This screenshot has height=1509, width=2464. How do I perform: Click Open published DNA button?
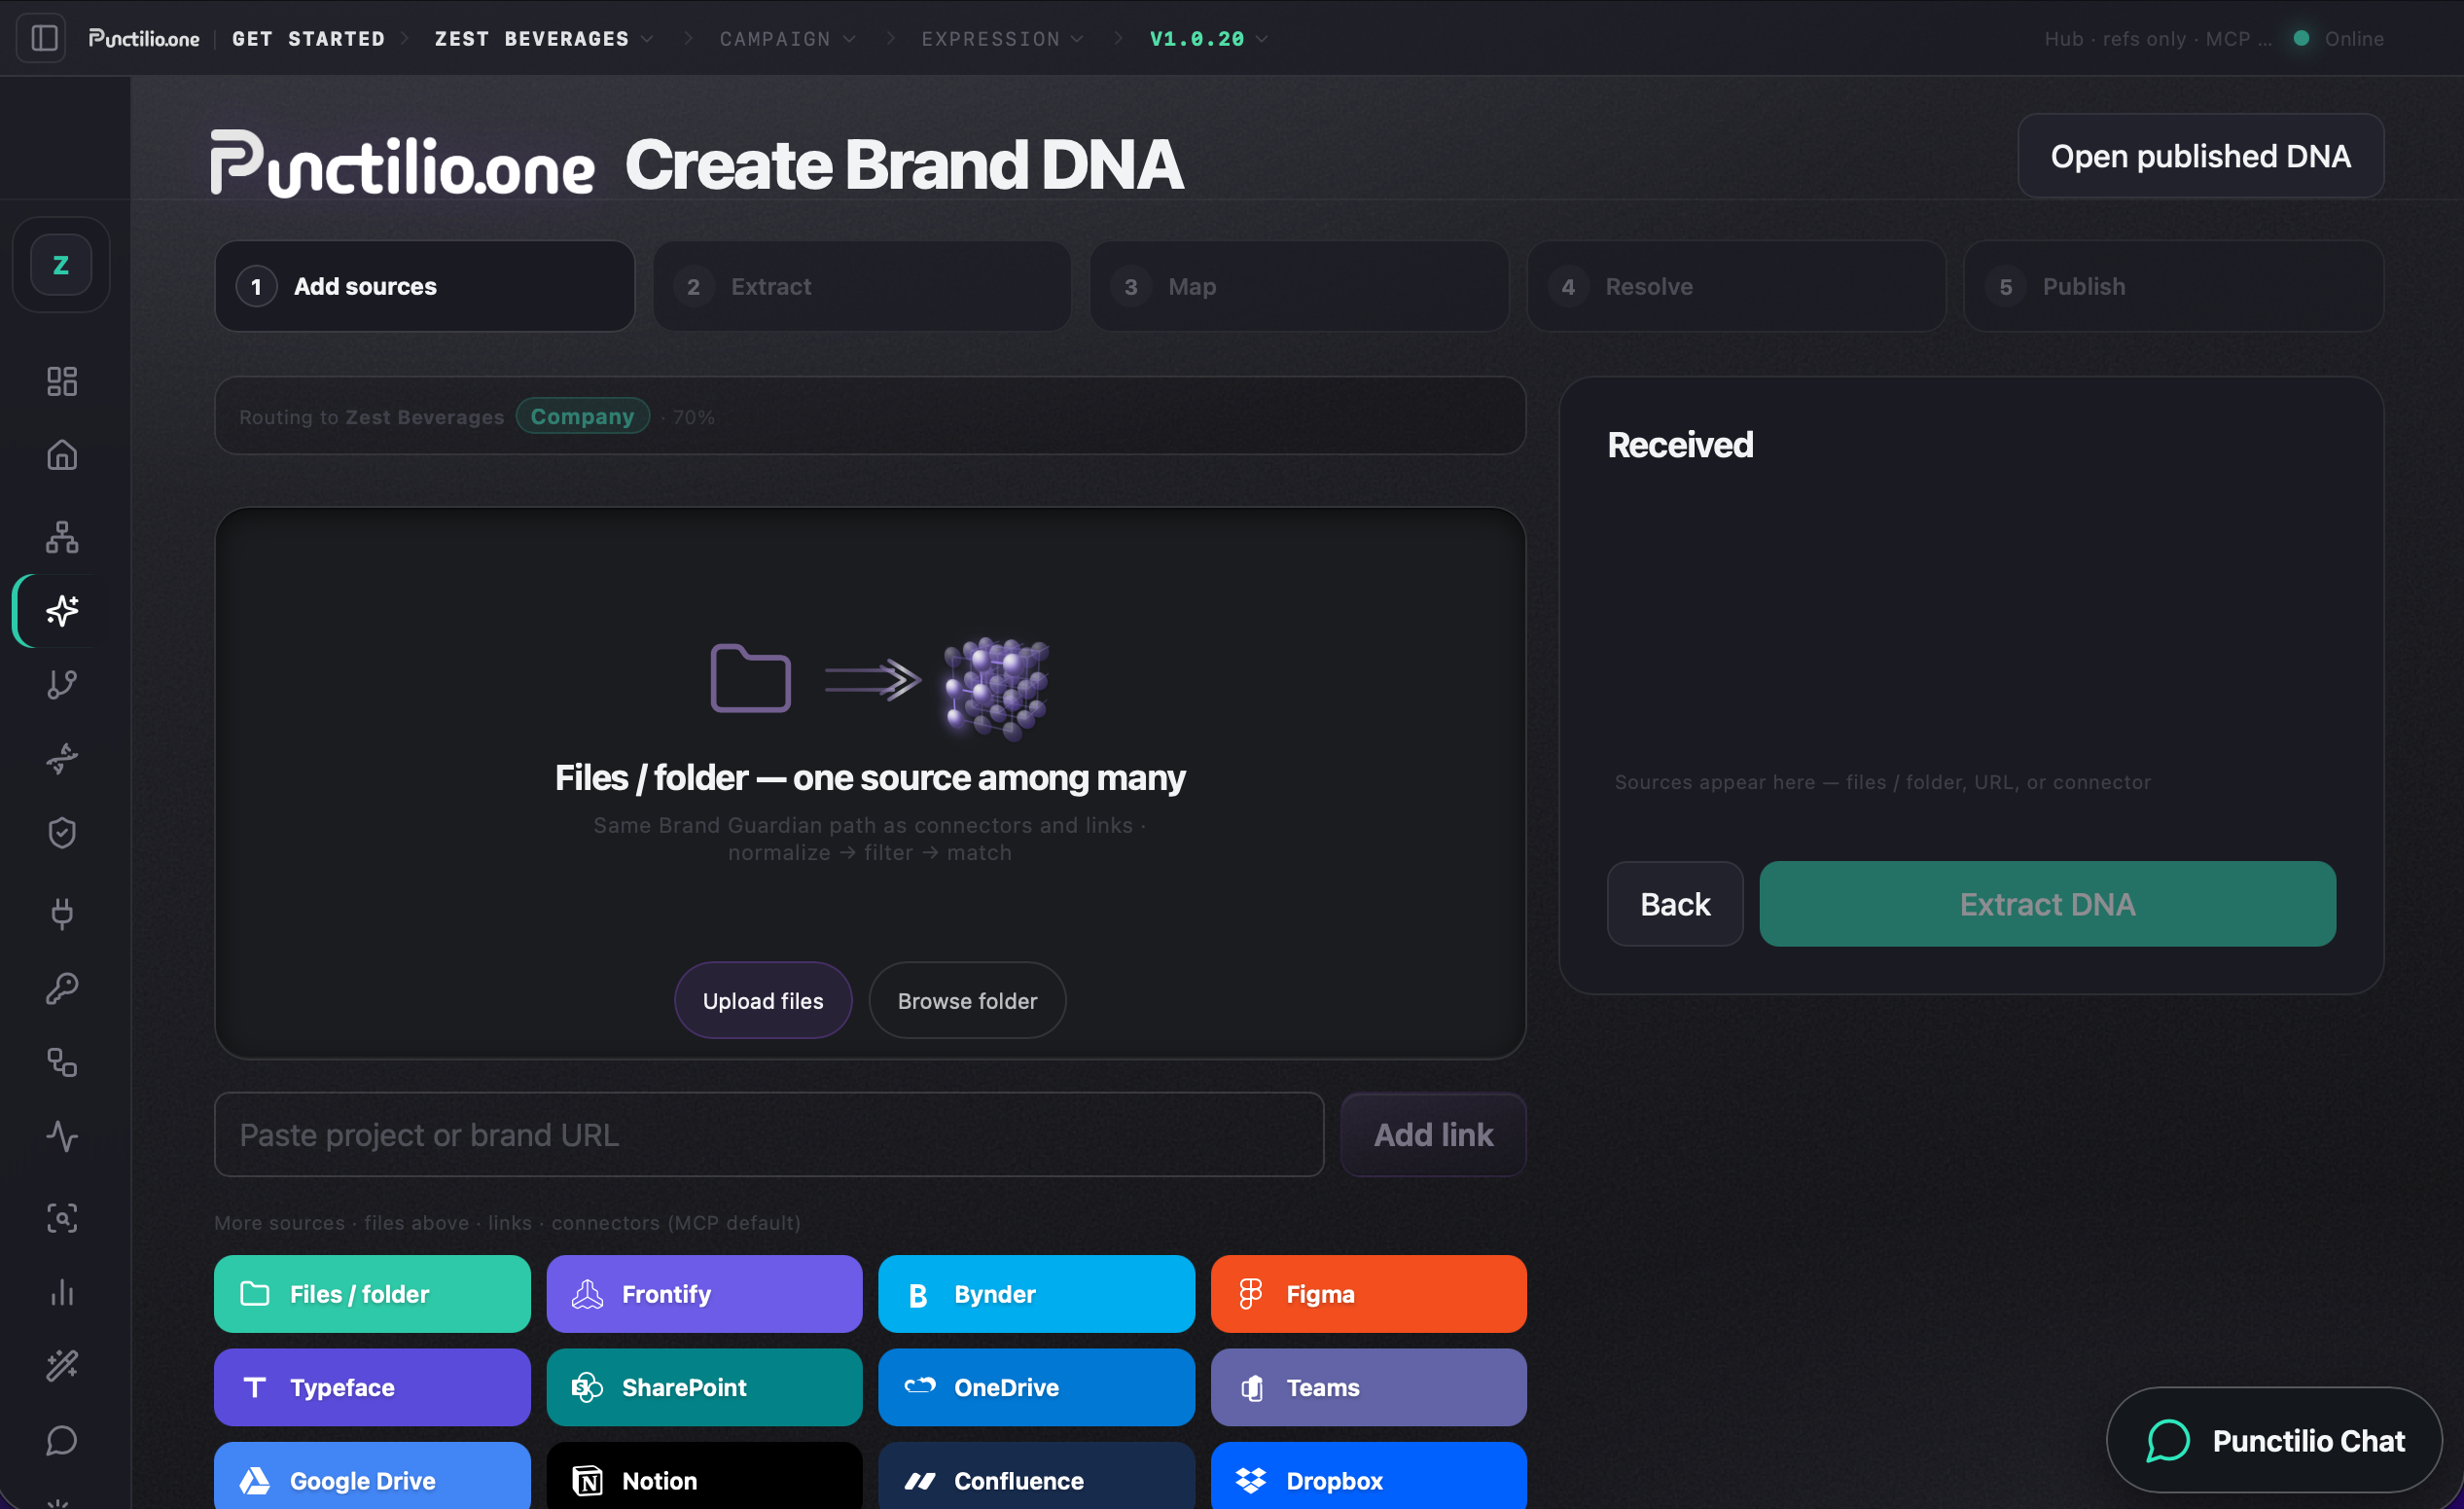click(2200, 156)
